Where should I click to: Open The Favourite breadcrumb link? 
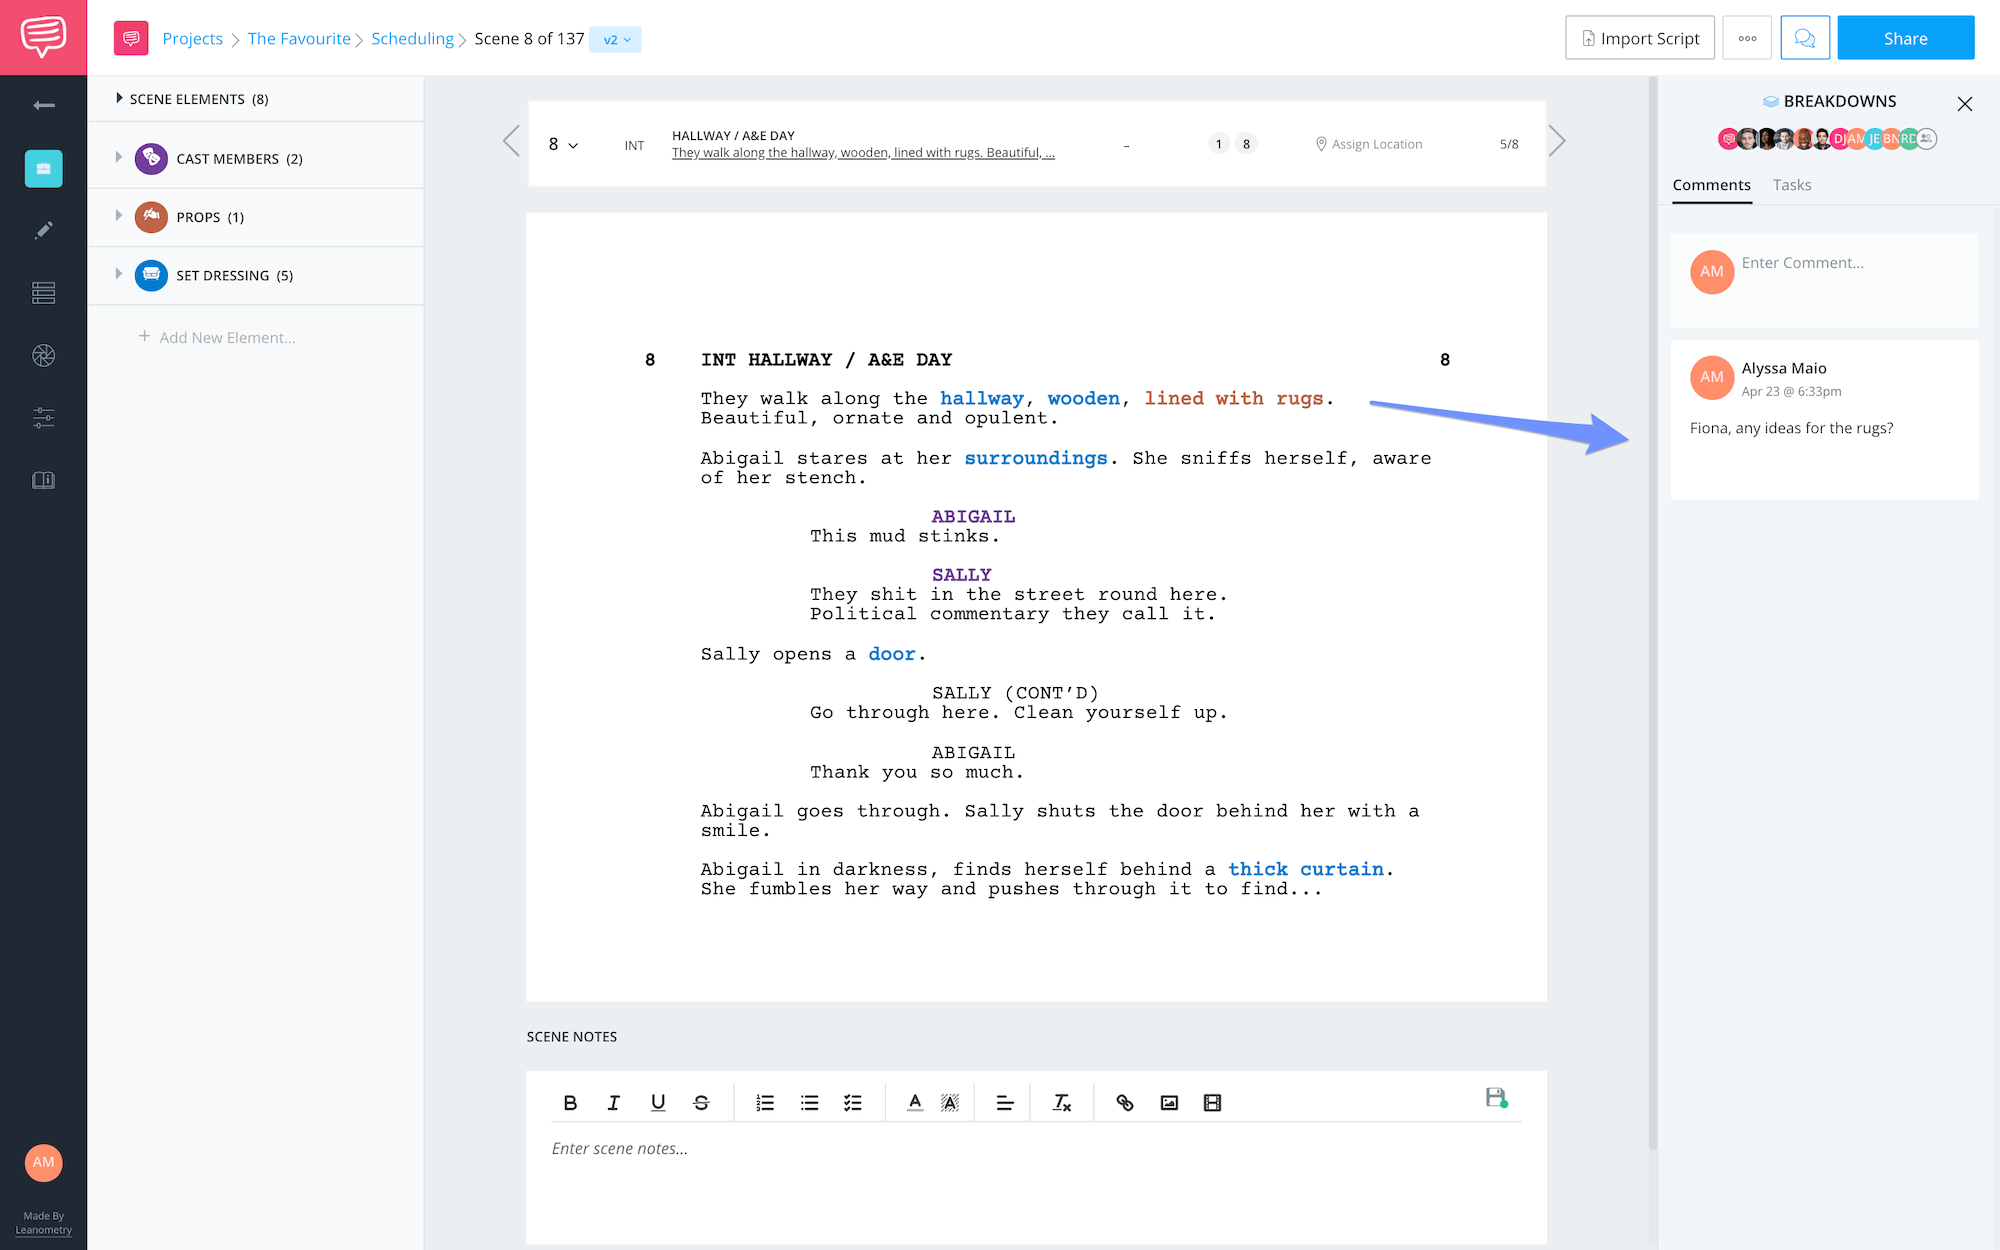(x=299, y=38)
